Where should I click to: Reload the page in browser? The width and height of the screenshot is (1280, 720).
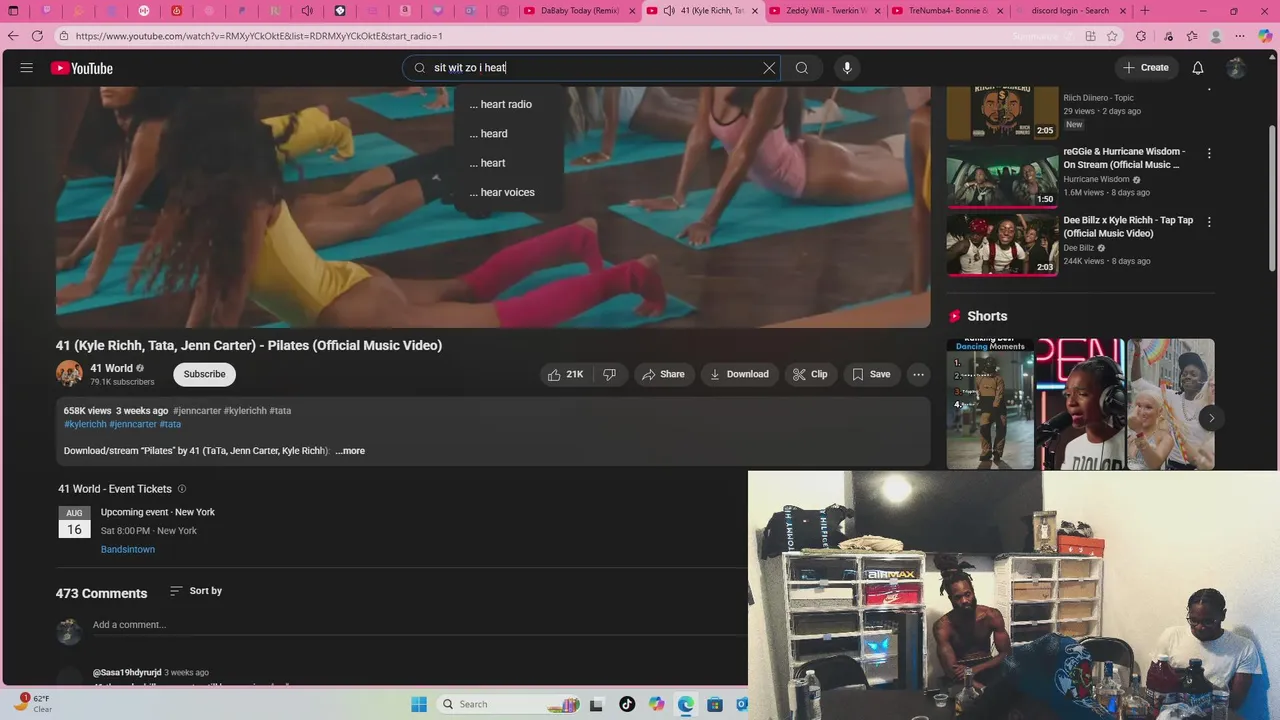click(x=37, y=36)
